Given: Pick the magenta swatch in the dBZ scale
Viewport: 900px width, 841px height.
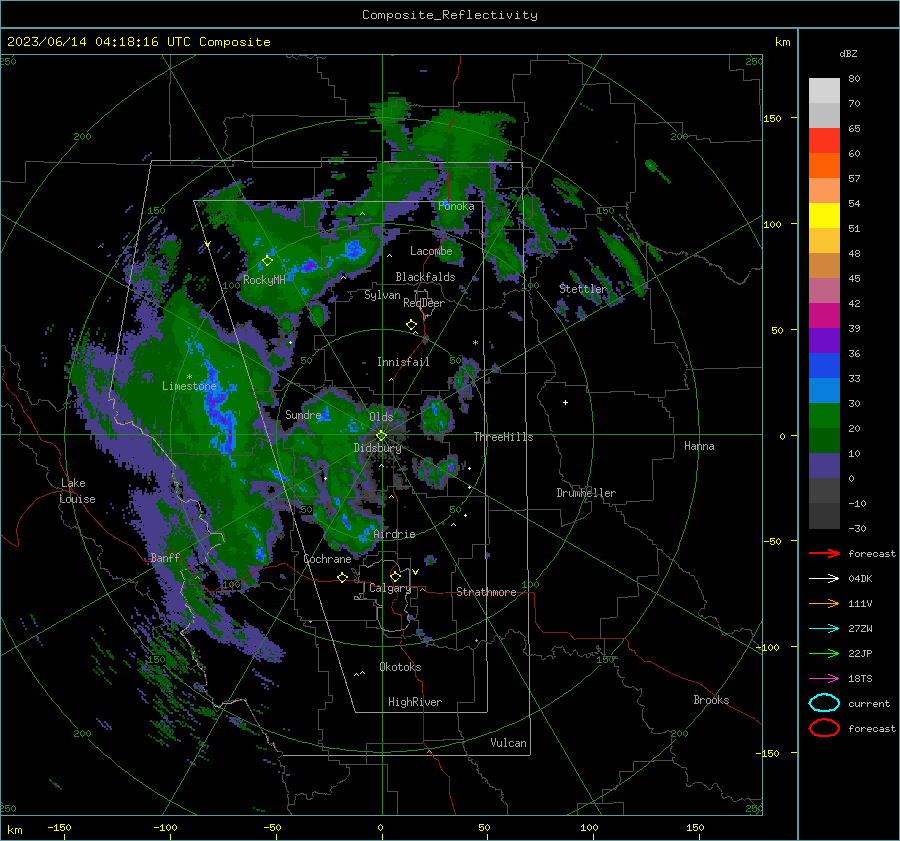Looking at the screenshot, I should pyautogui.click(x=824, y=316).
